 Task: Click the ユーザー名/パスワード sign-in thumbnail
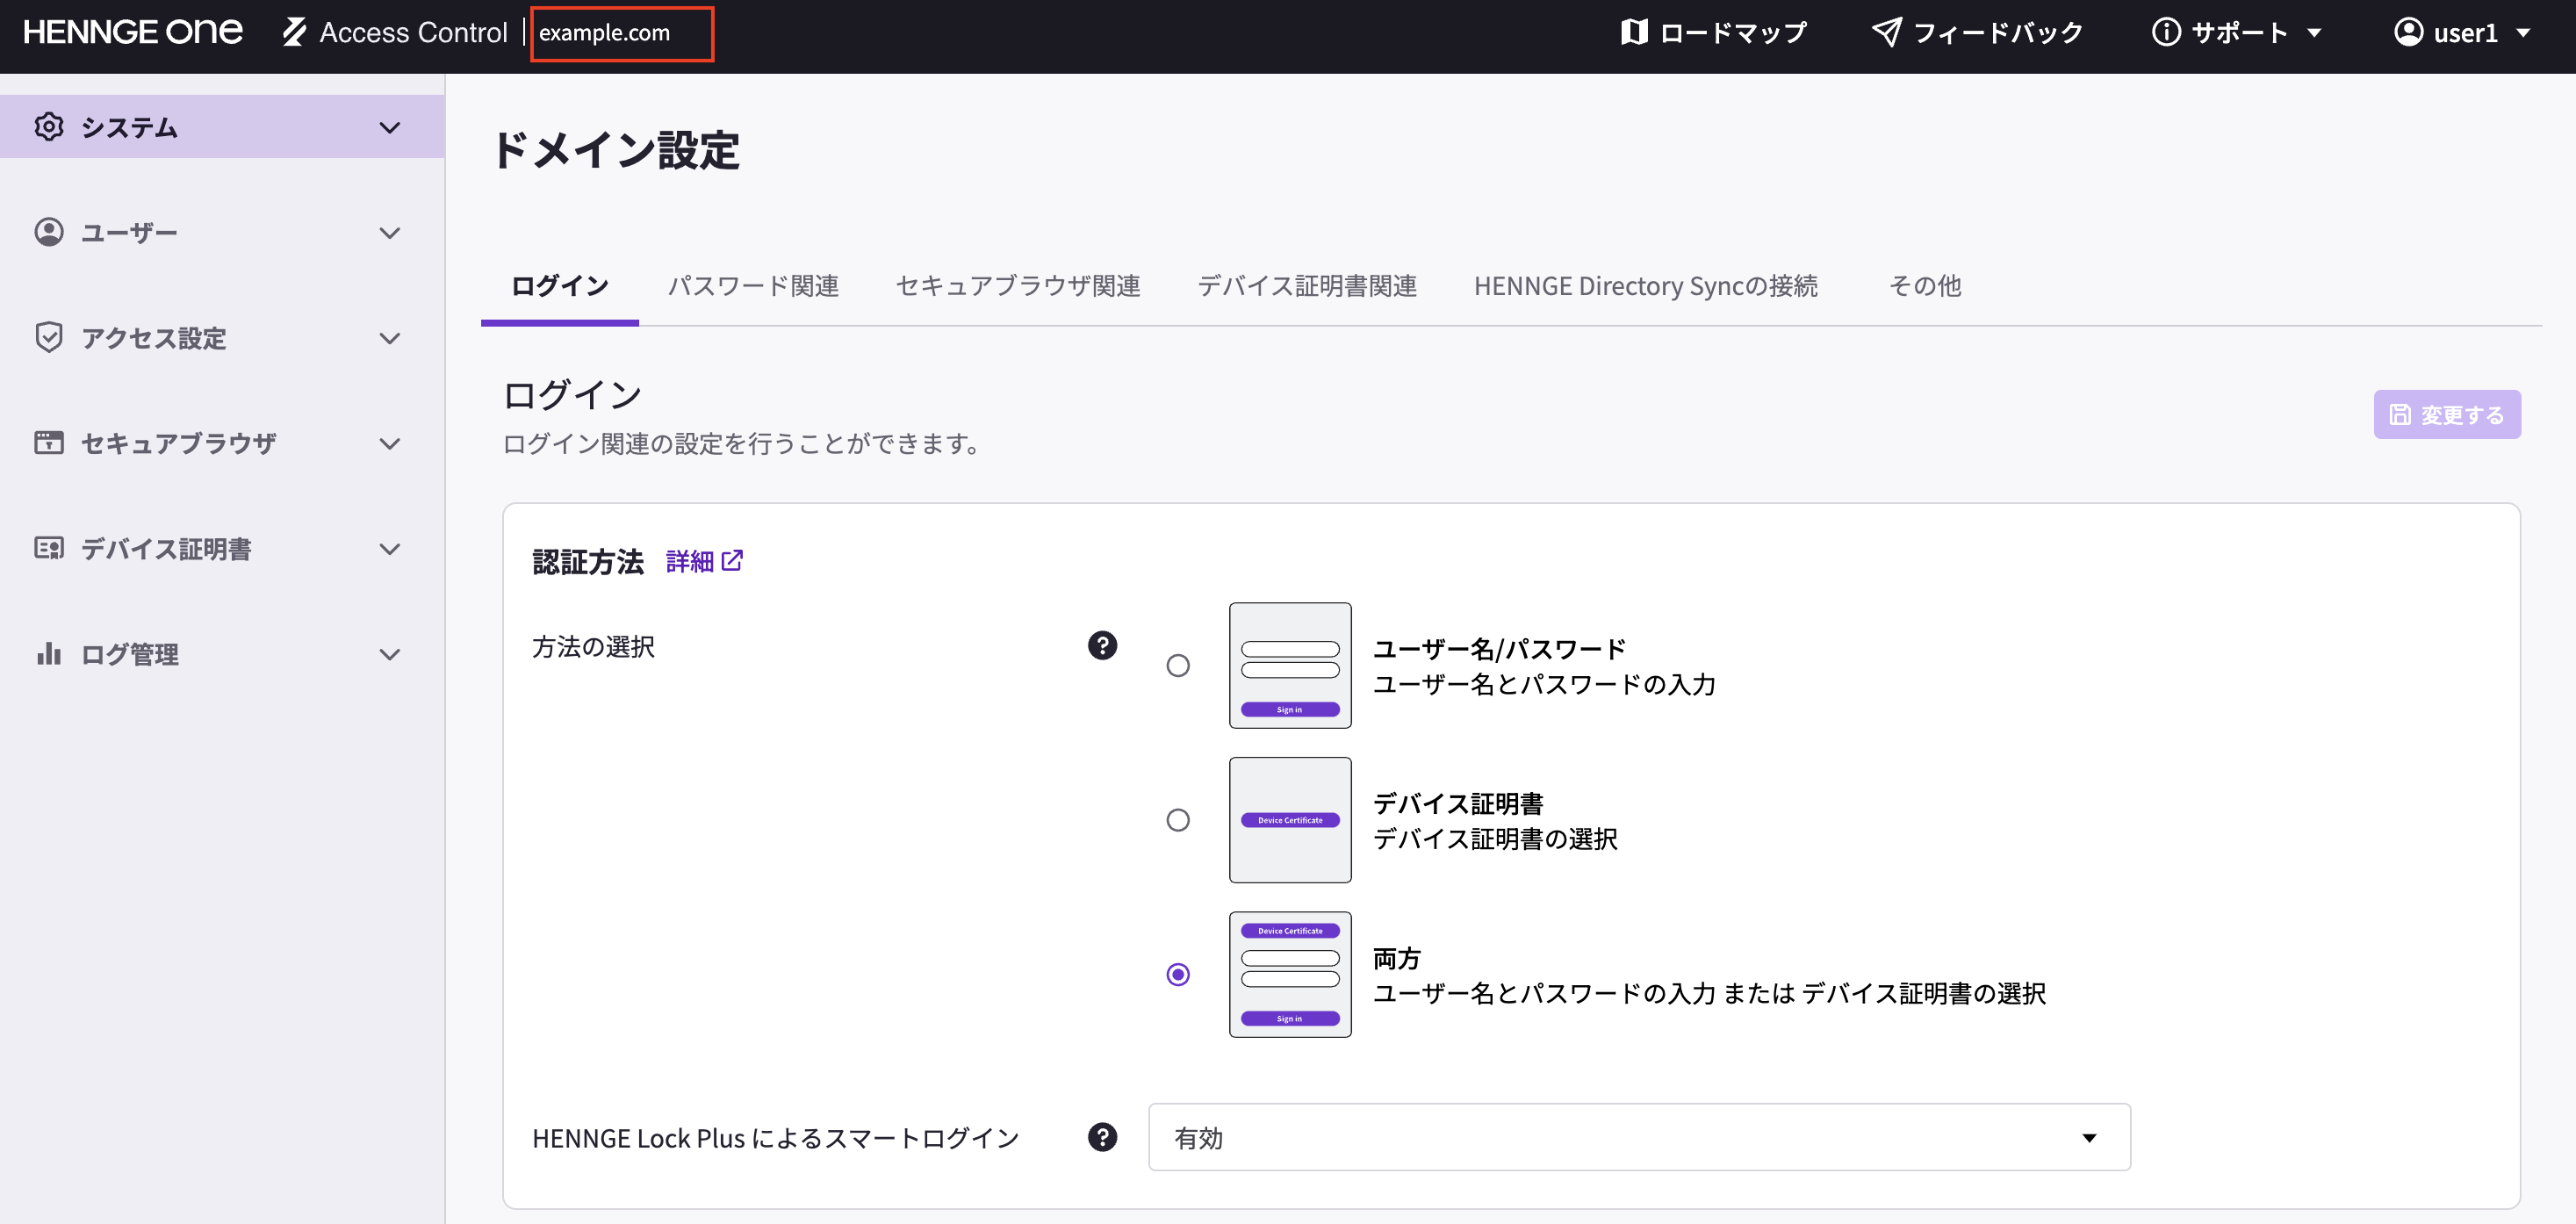pyautogui.click(x=1290, y=665)
